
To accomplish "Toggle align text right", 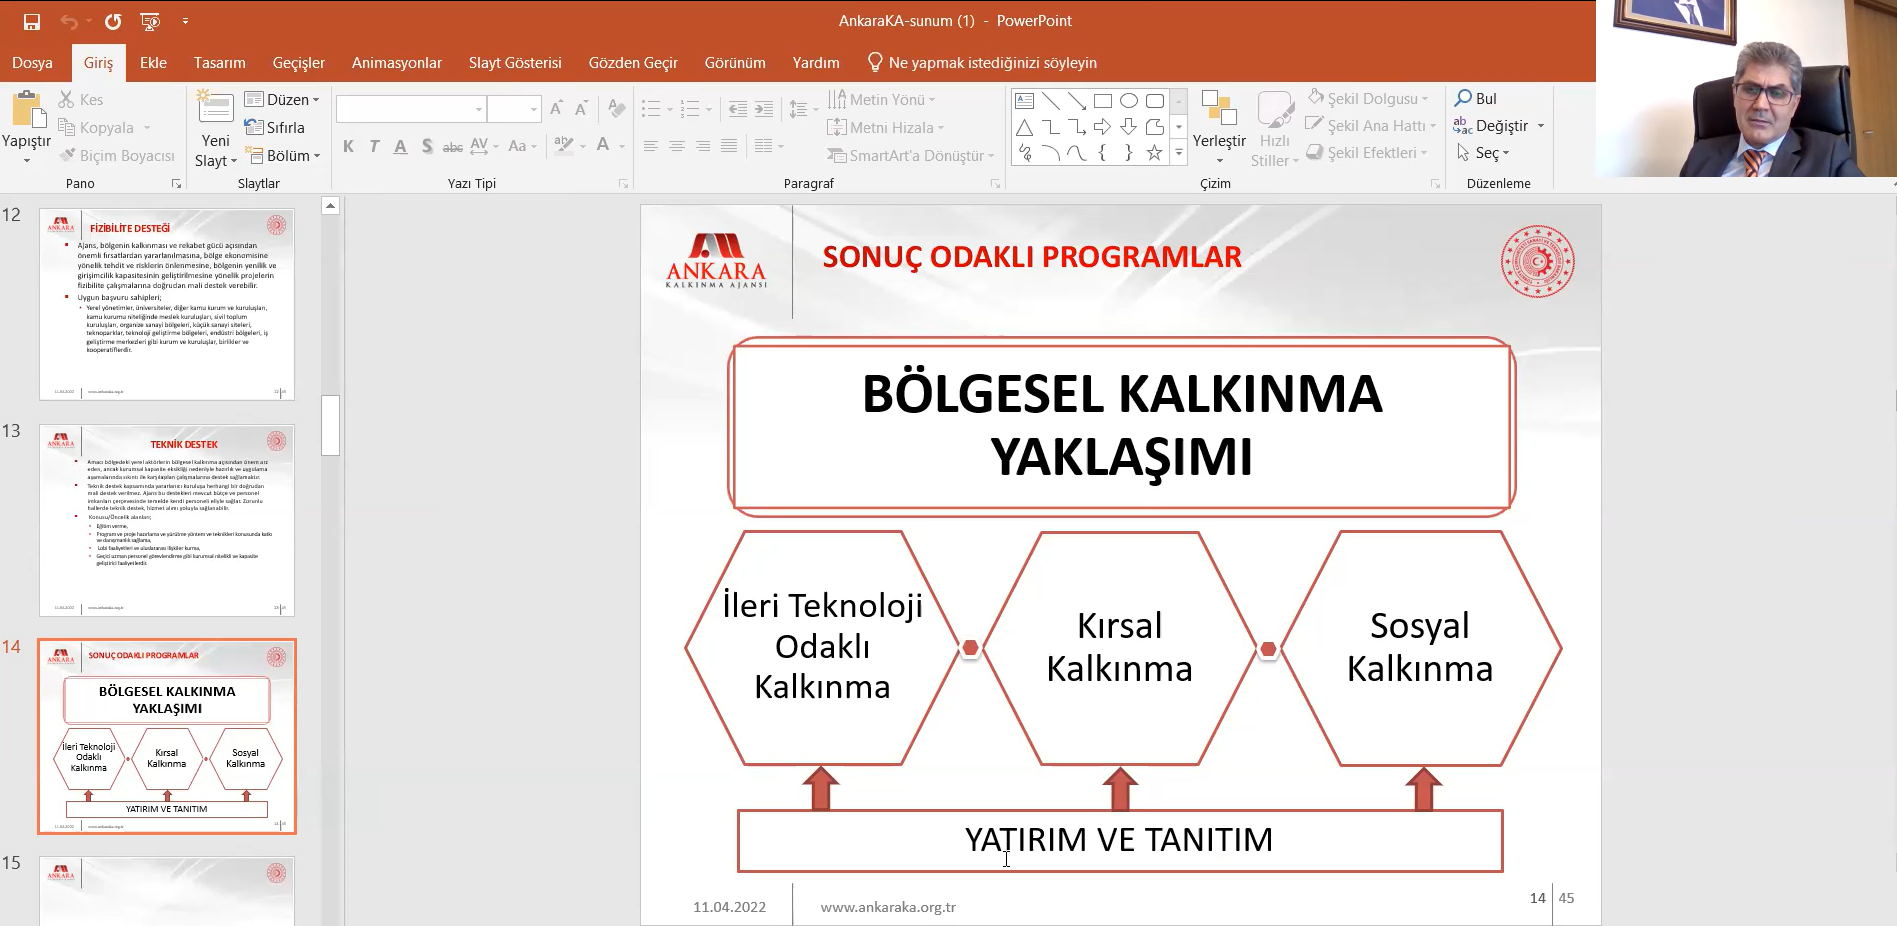I will click(703, 146).
